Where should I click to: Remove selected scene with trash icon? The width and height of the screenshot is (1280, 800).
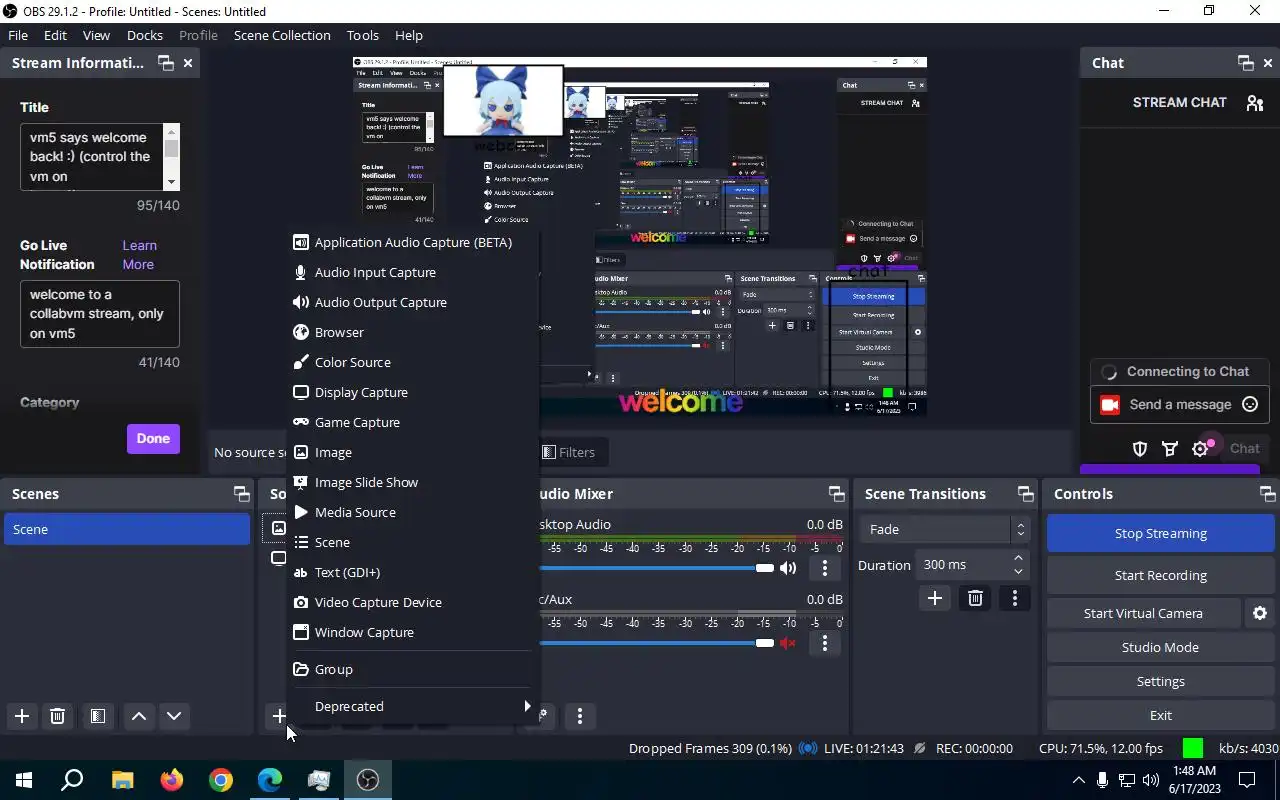click(58, 716)
